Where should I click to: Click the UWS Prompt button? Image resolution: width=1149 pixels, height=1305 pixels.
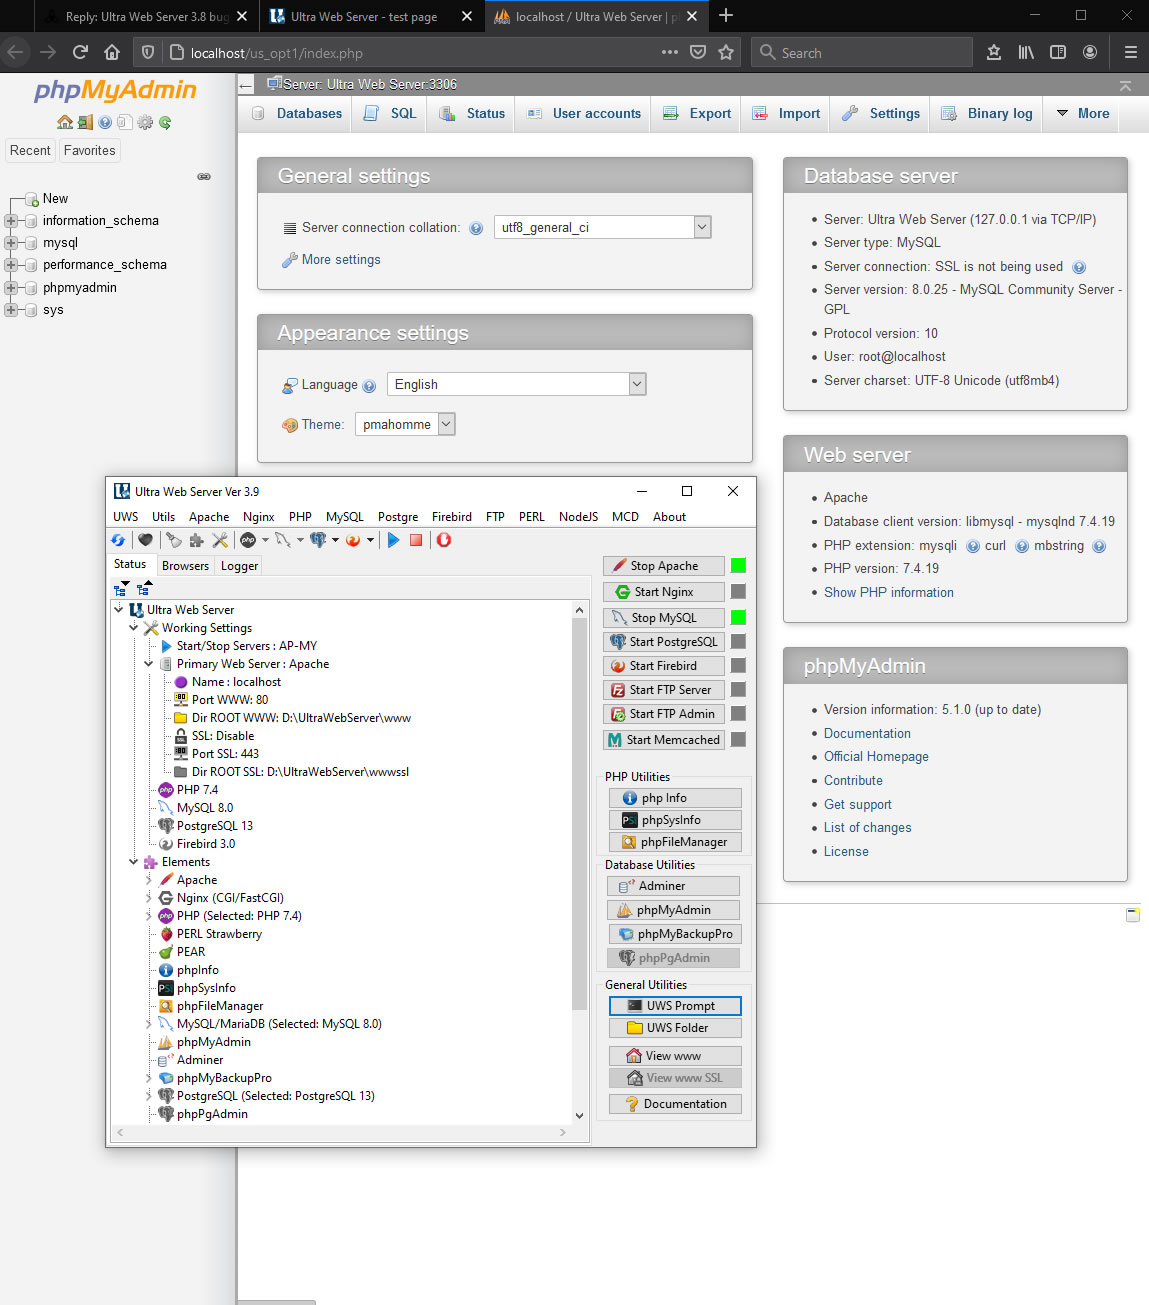coord(675,1006)
